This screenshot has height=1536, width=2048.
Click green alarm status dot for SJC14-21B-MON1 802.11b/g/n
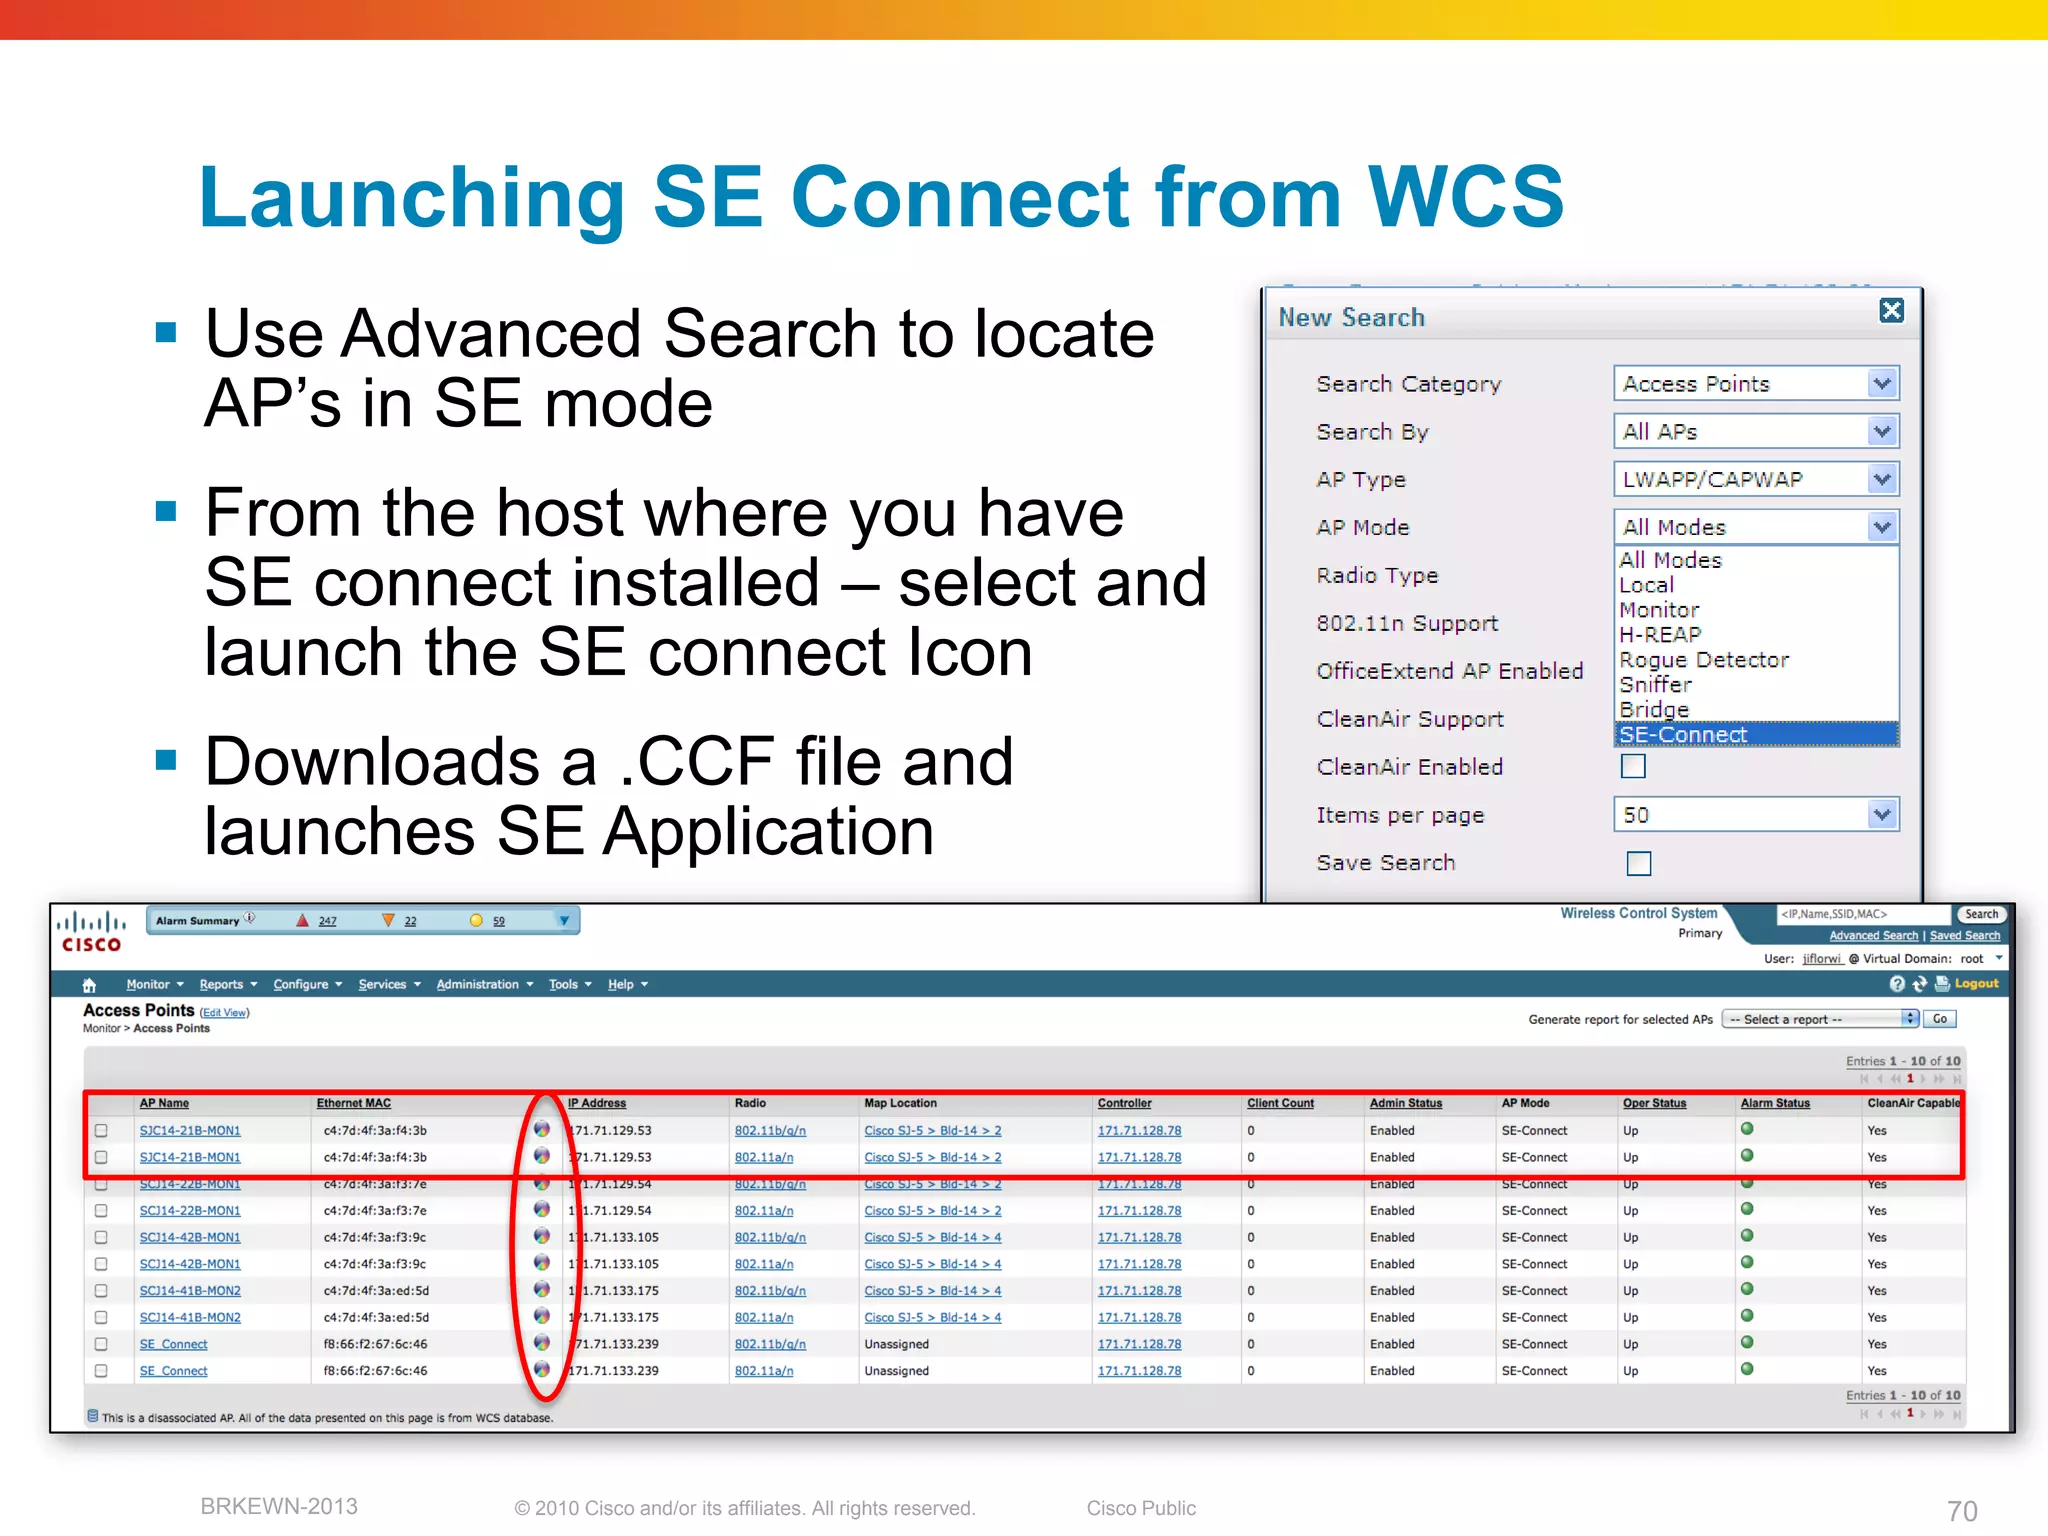(x=1747, y=1129)
